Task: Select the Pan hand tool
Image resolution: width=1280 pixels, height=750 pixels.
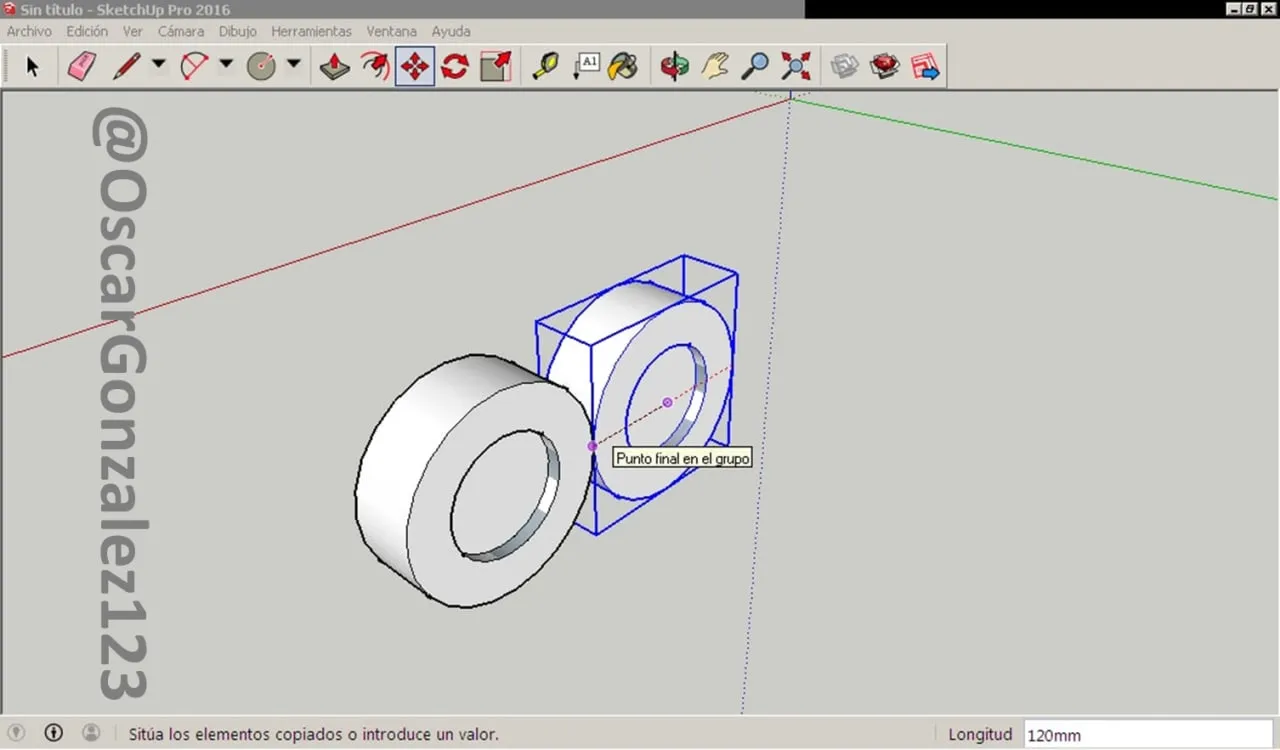Action: (x=715, y=67)
